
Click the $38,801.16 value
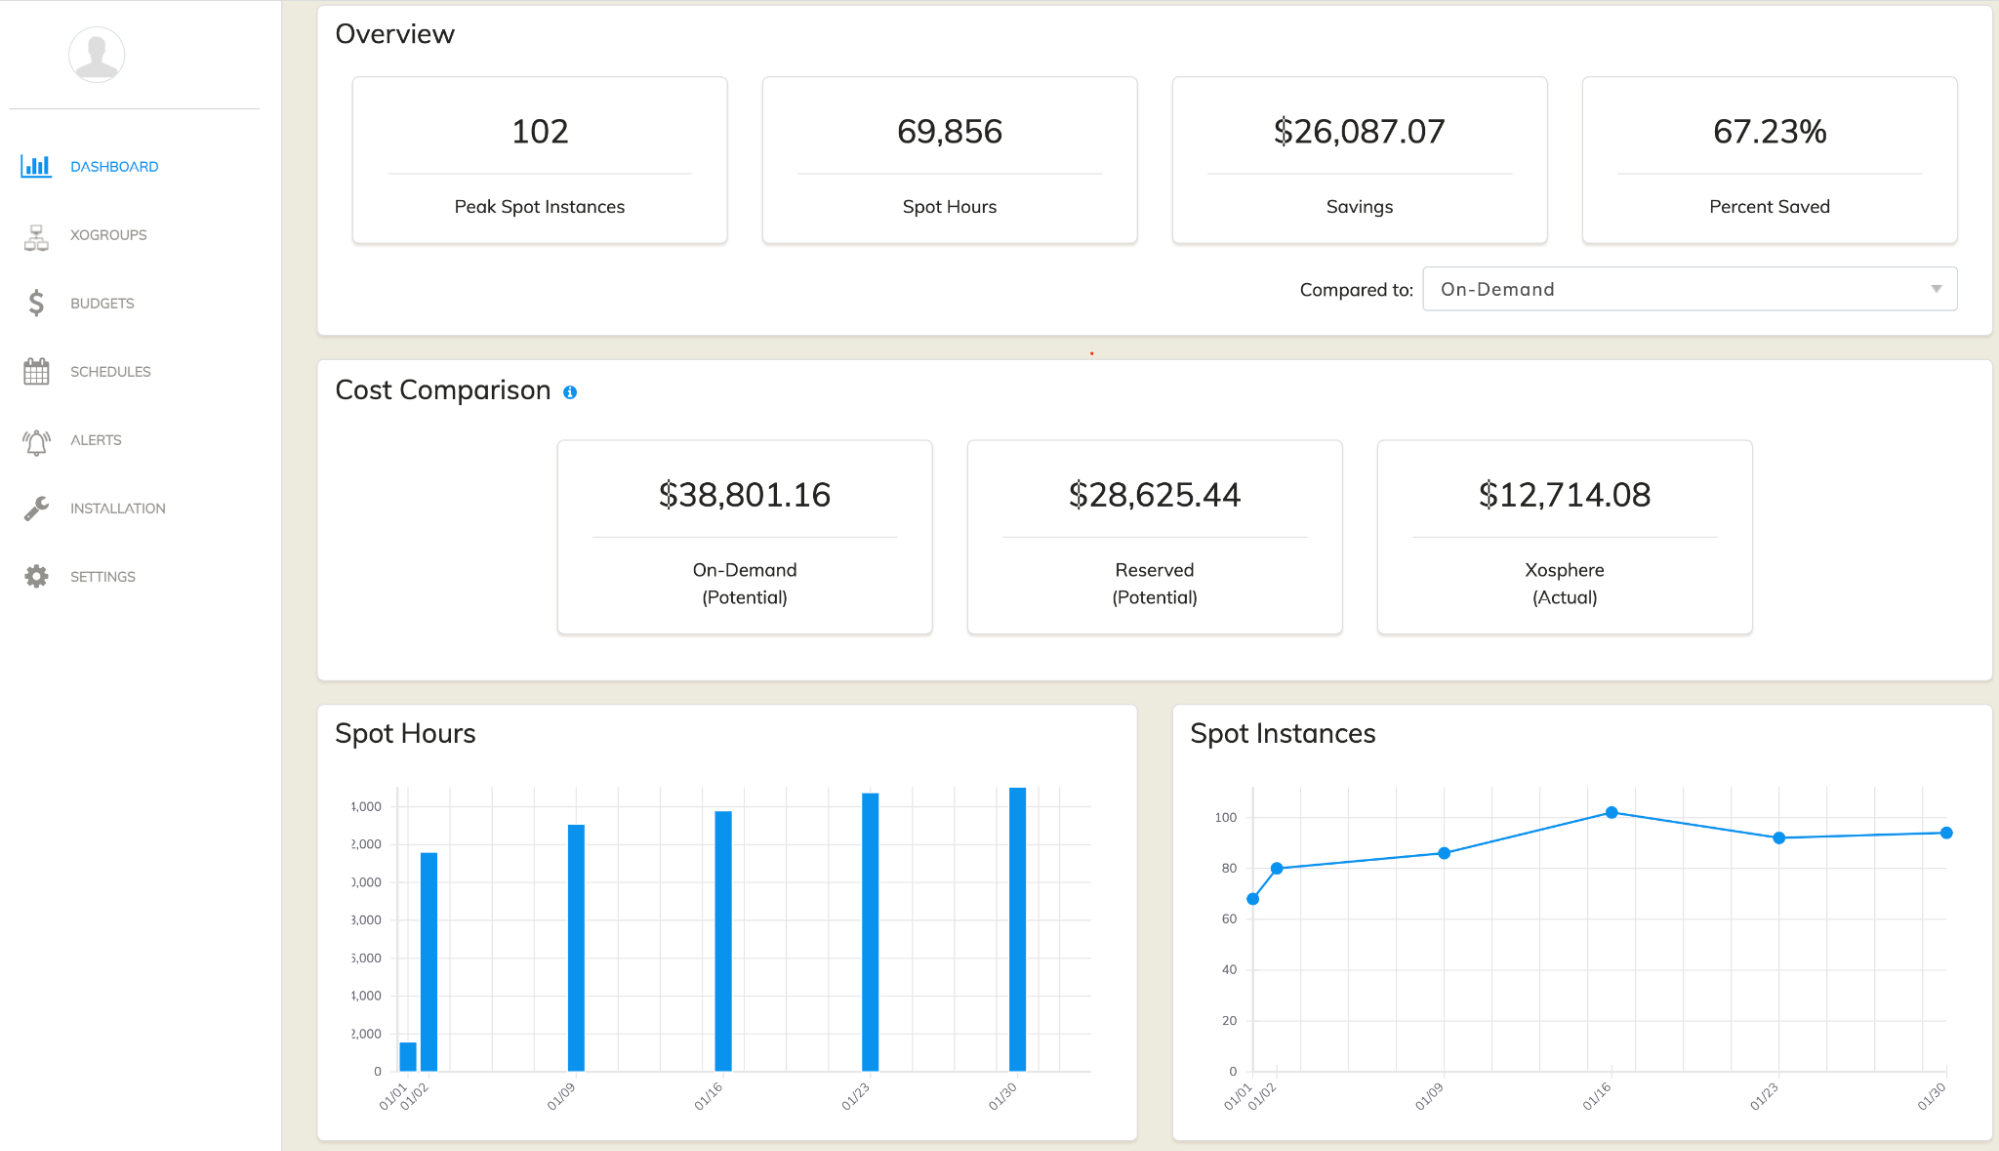[745, 495]
